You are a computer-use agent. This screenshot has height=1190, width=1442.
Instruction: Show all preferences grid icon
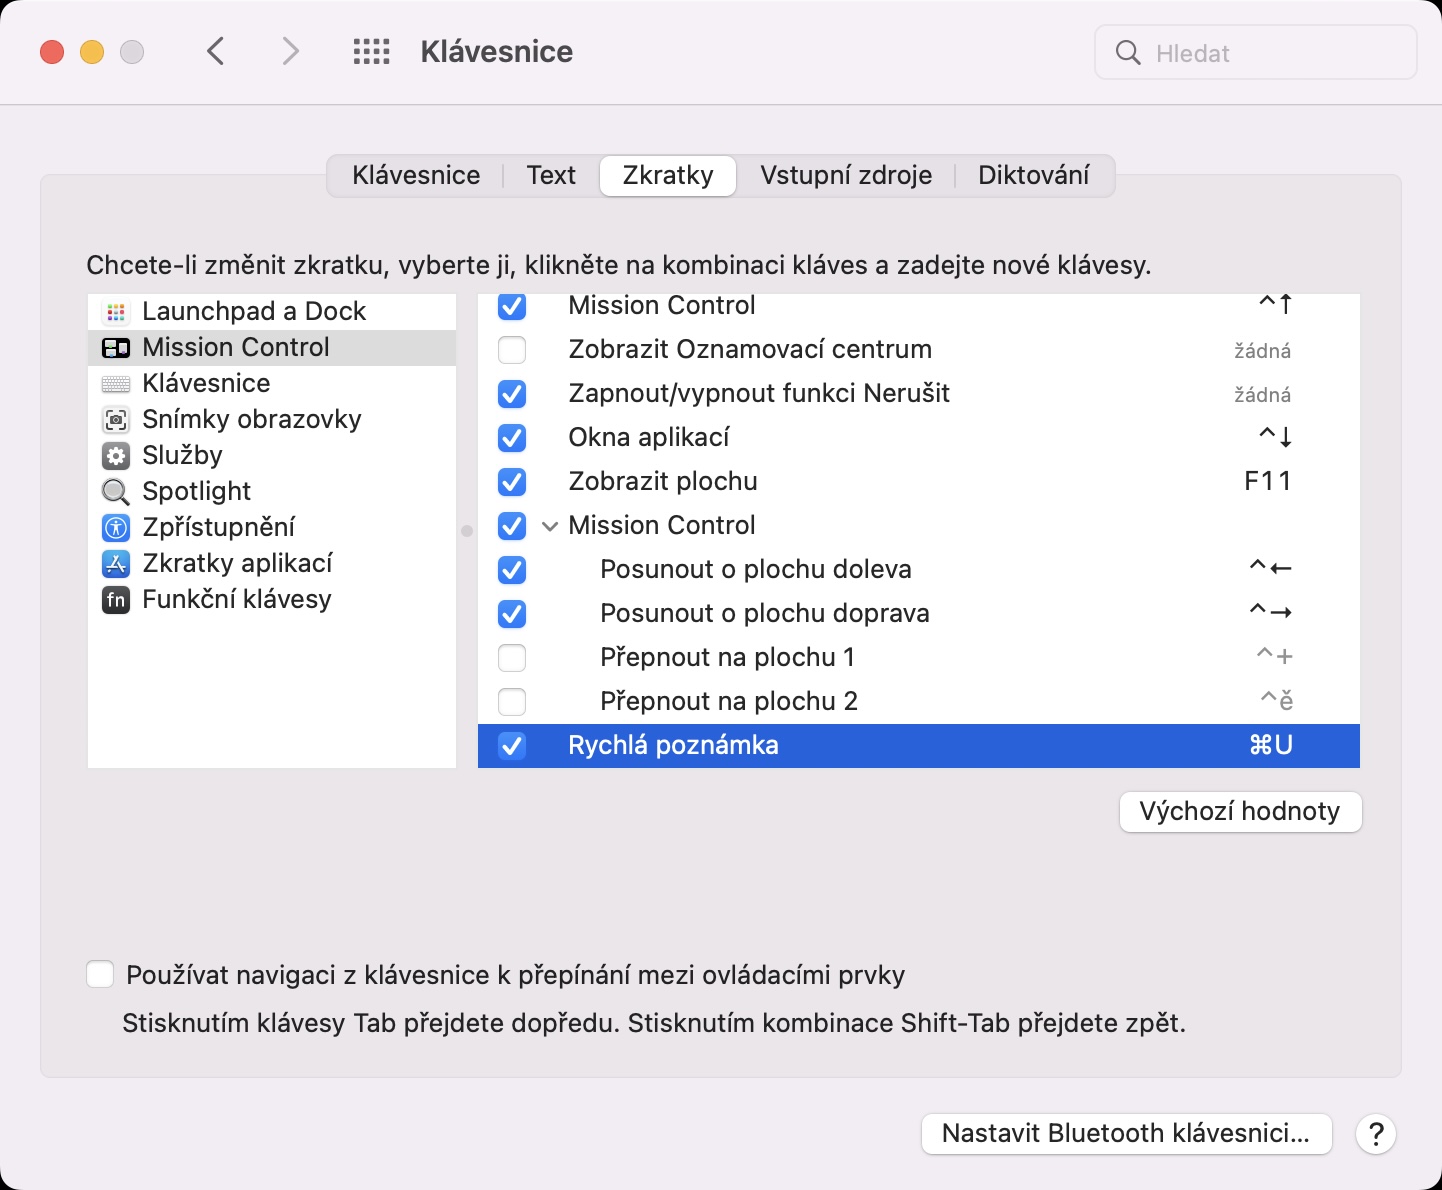(371, 52)
